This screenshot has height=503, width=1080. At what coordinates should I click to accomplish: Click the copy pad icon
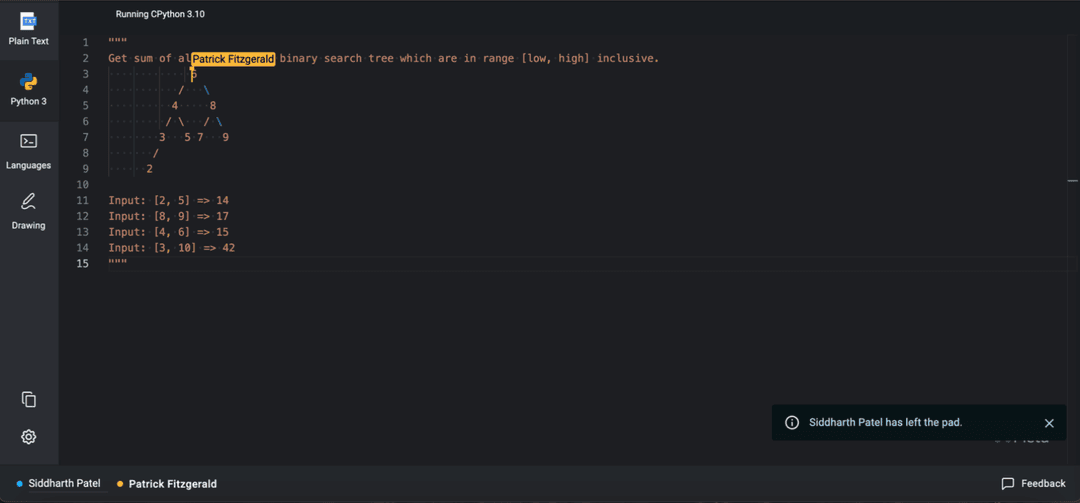point(28,400)
